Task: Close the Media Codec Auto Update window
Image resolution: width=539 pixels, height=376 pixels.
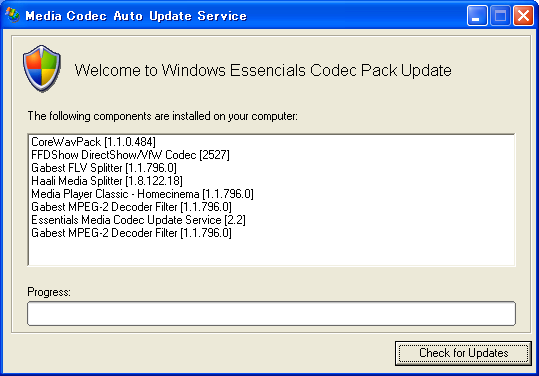Action: (x=523, y=15)
